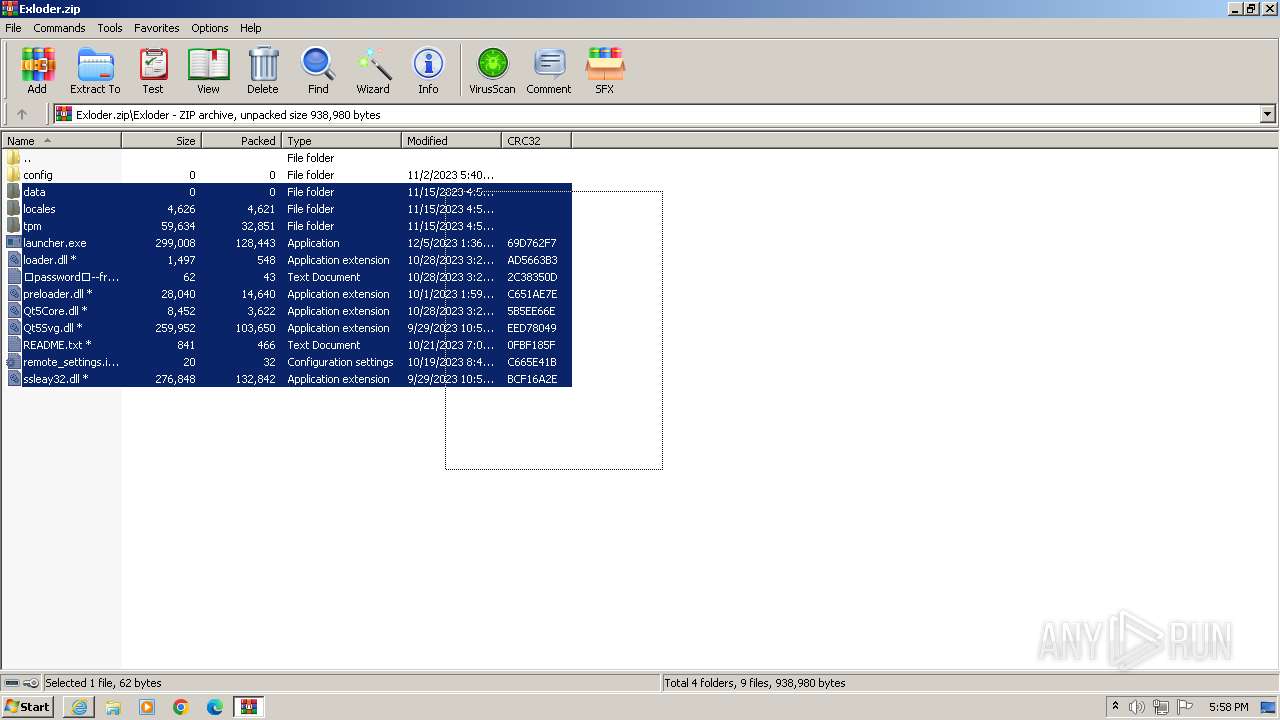Launch the Wizard toolbar icon
The height and width of the screenshot is (720, 1280).
[x=373, y=70]
